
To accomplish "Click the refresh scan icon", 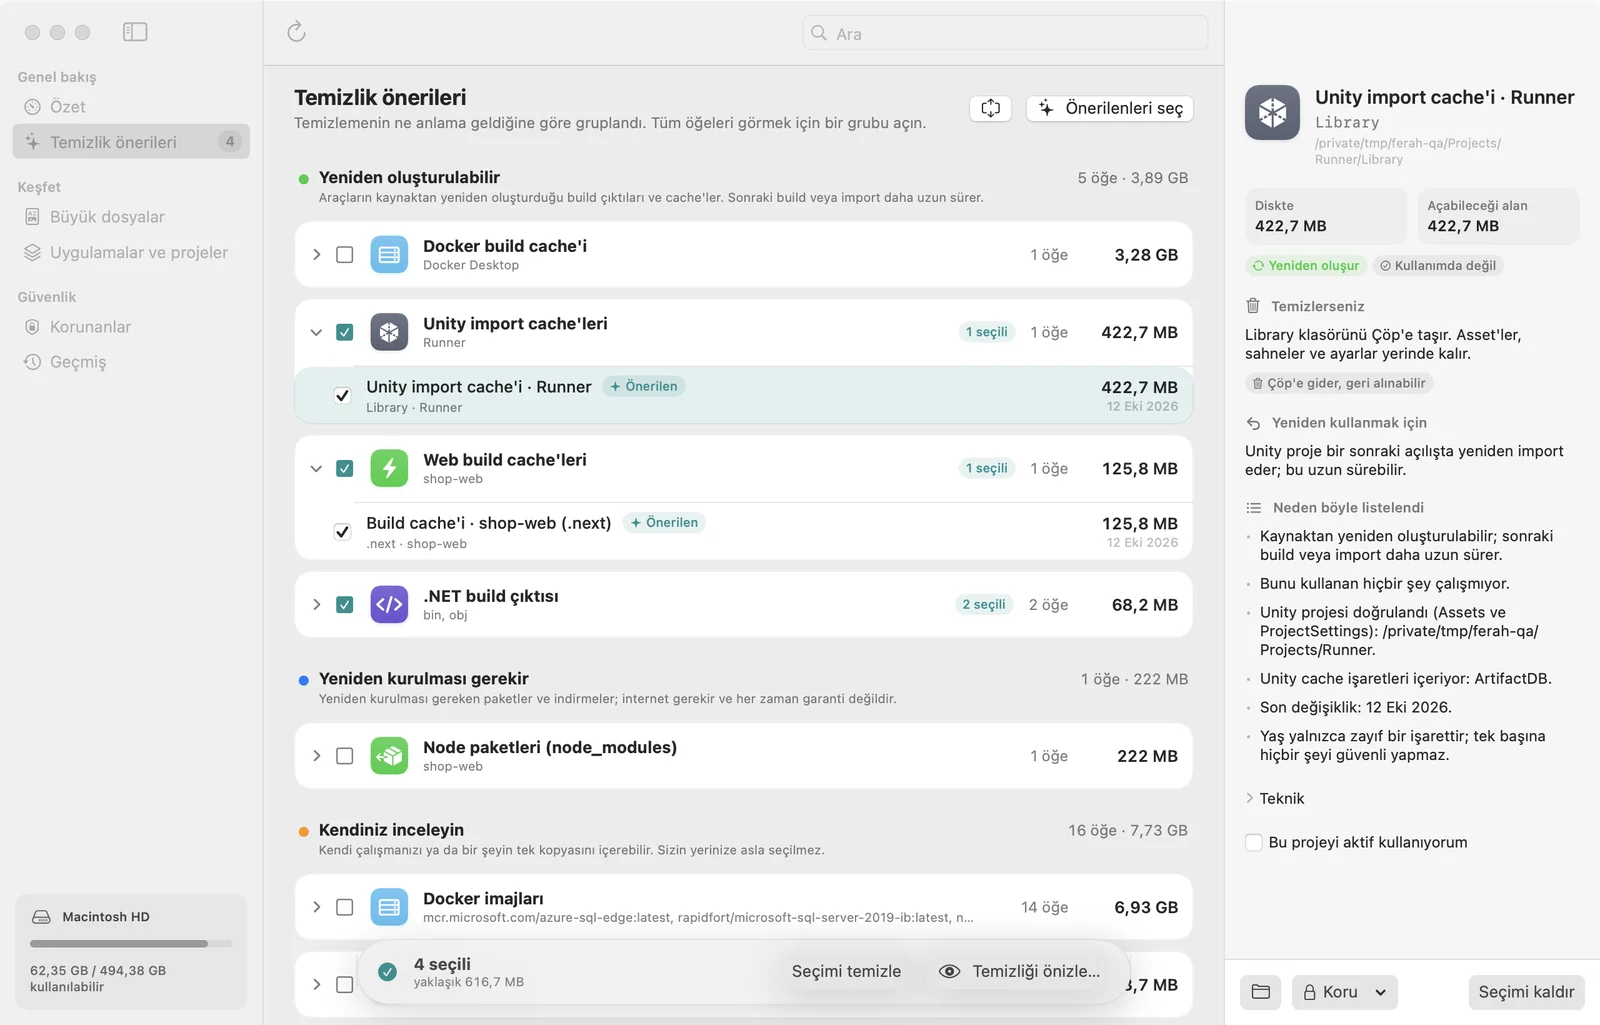I will [x=296, y=32].
